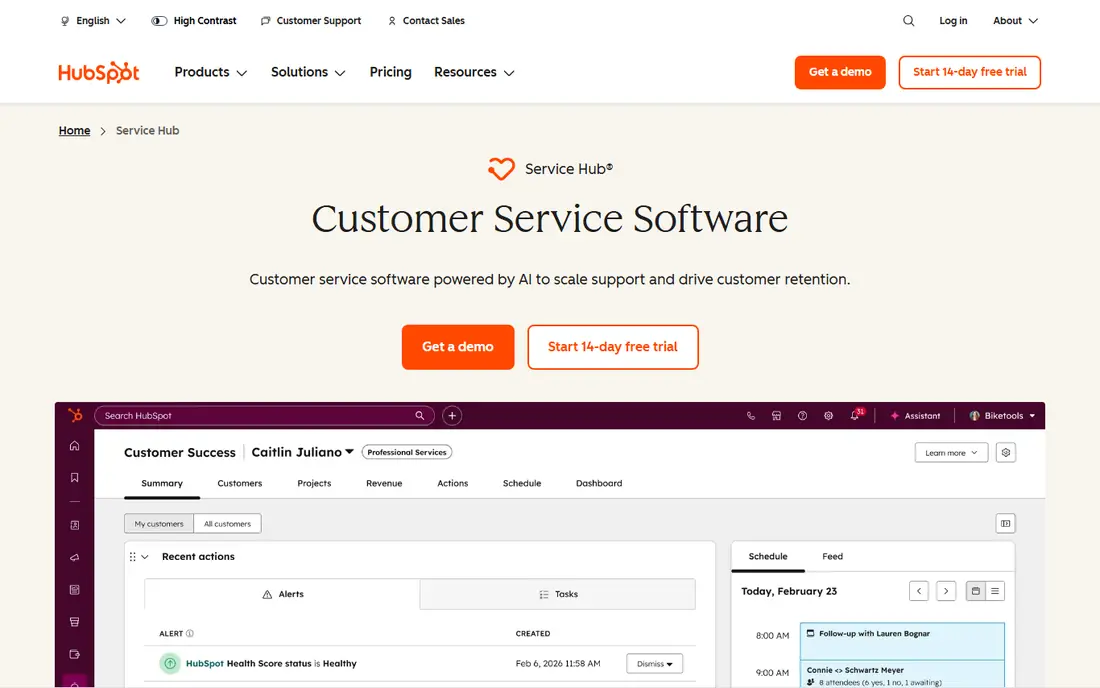The width and height of the screenshot is (1100, 688).
Task: Switch to the Summary tab
Action: [x=162, y=483]
